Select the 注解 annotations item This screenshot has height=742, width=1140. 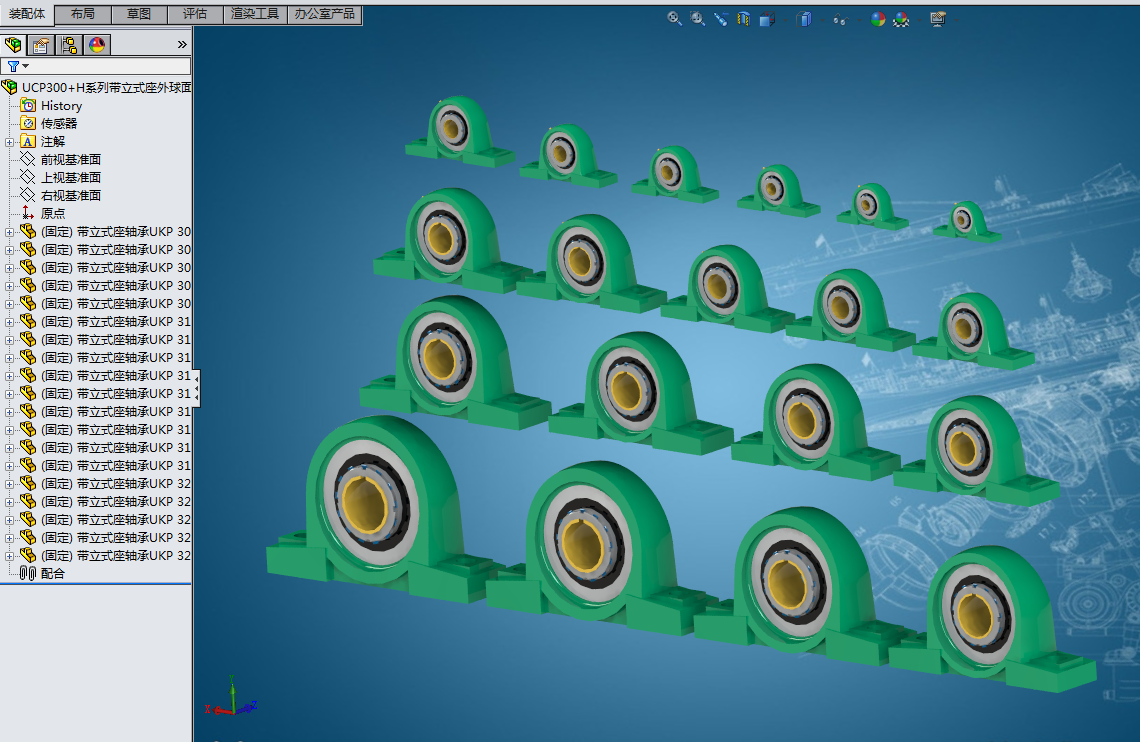53,142
